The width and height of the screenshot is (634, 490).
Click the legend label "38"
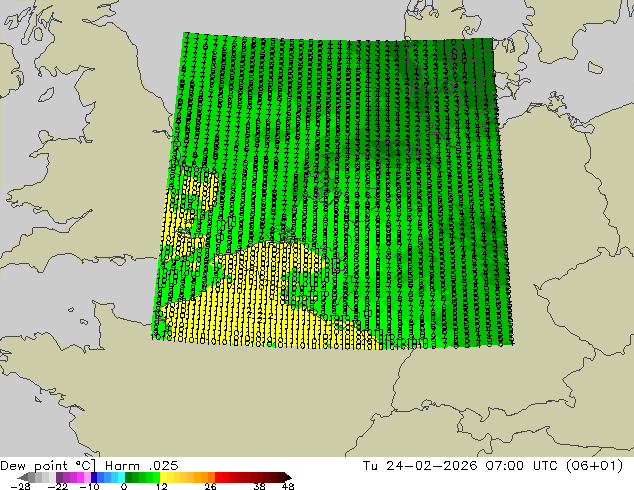[260, 486]
